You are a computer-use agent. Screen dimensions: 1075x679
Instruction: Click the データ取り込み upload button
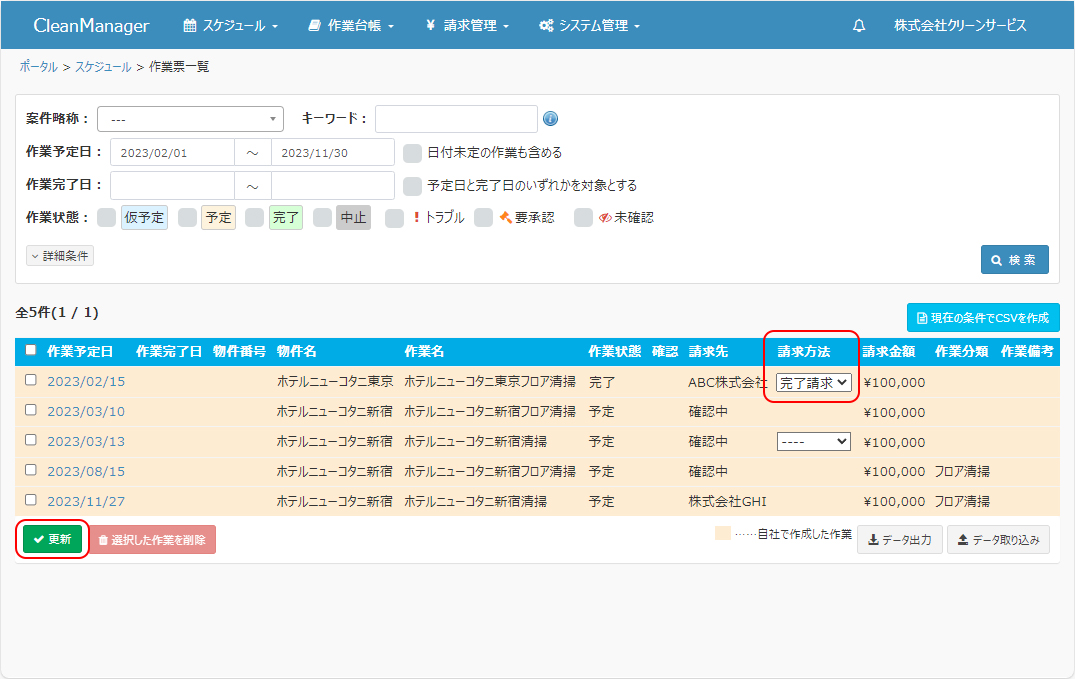pos(998,540)
